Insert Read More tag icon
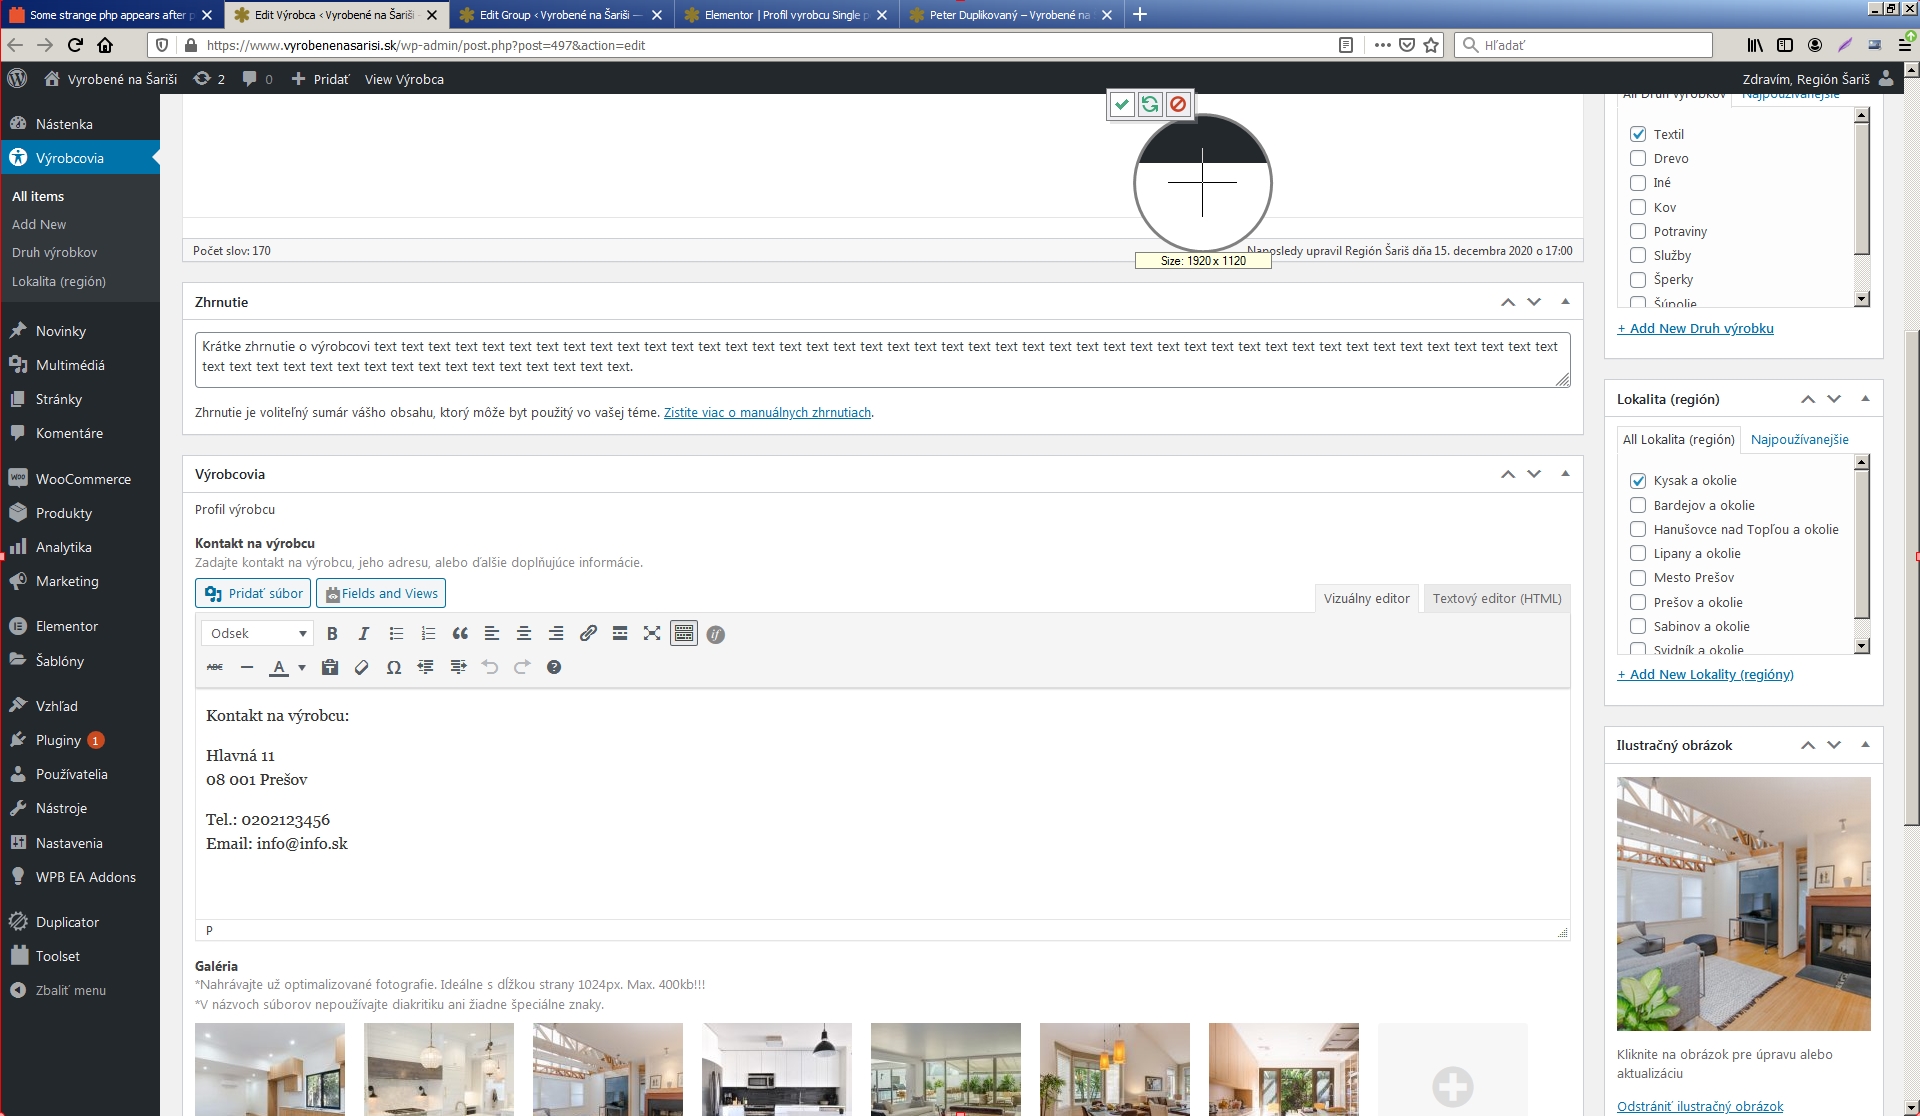1920x1116 pixels. point(620,634)
